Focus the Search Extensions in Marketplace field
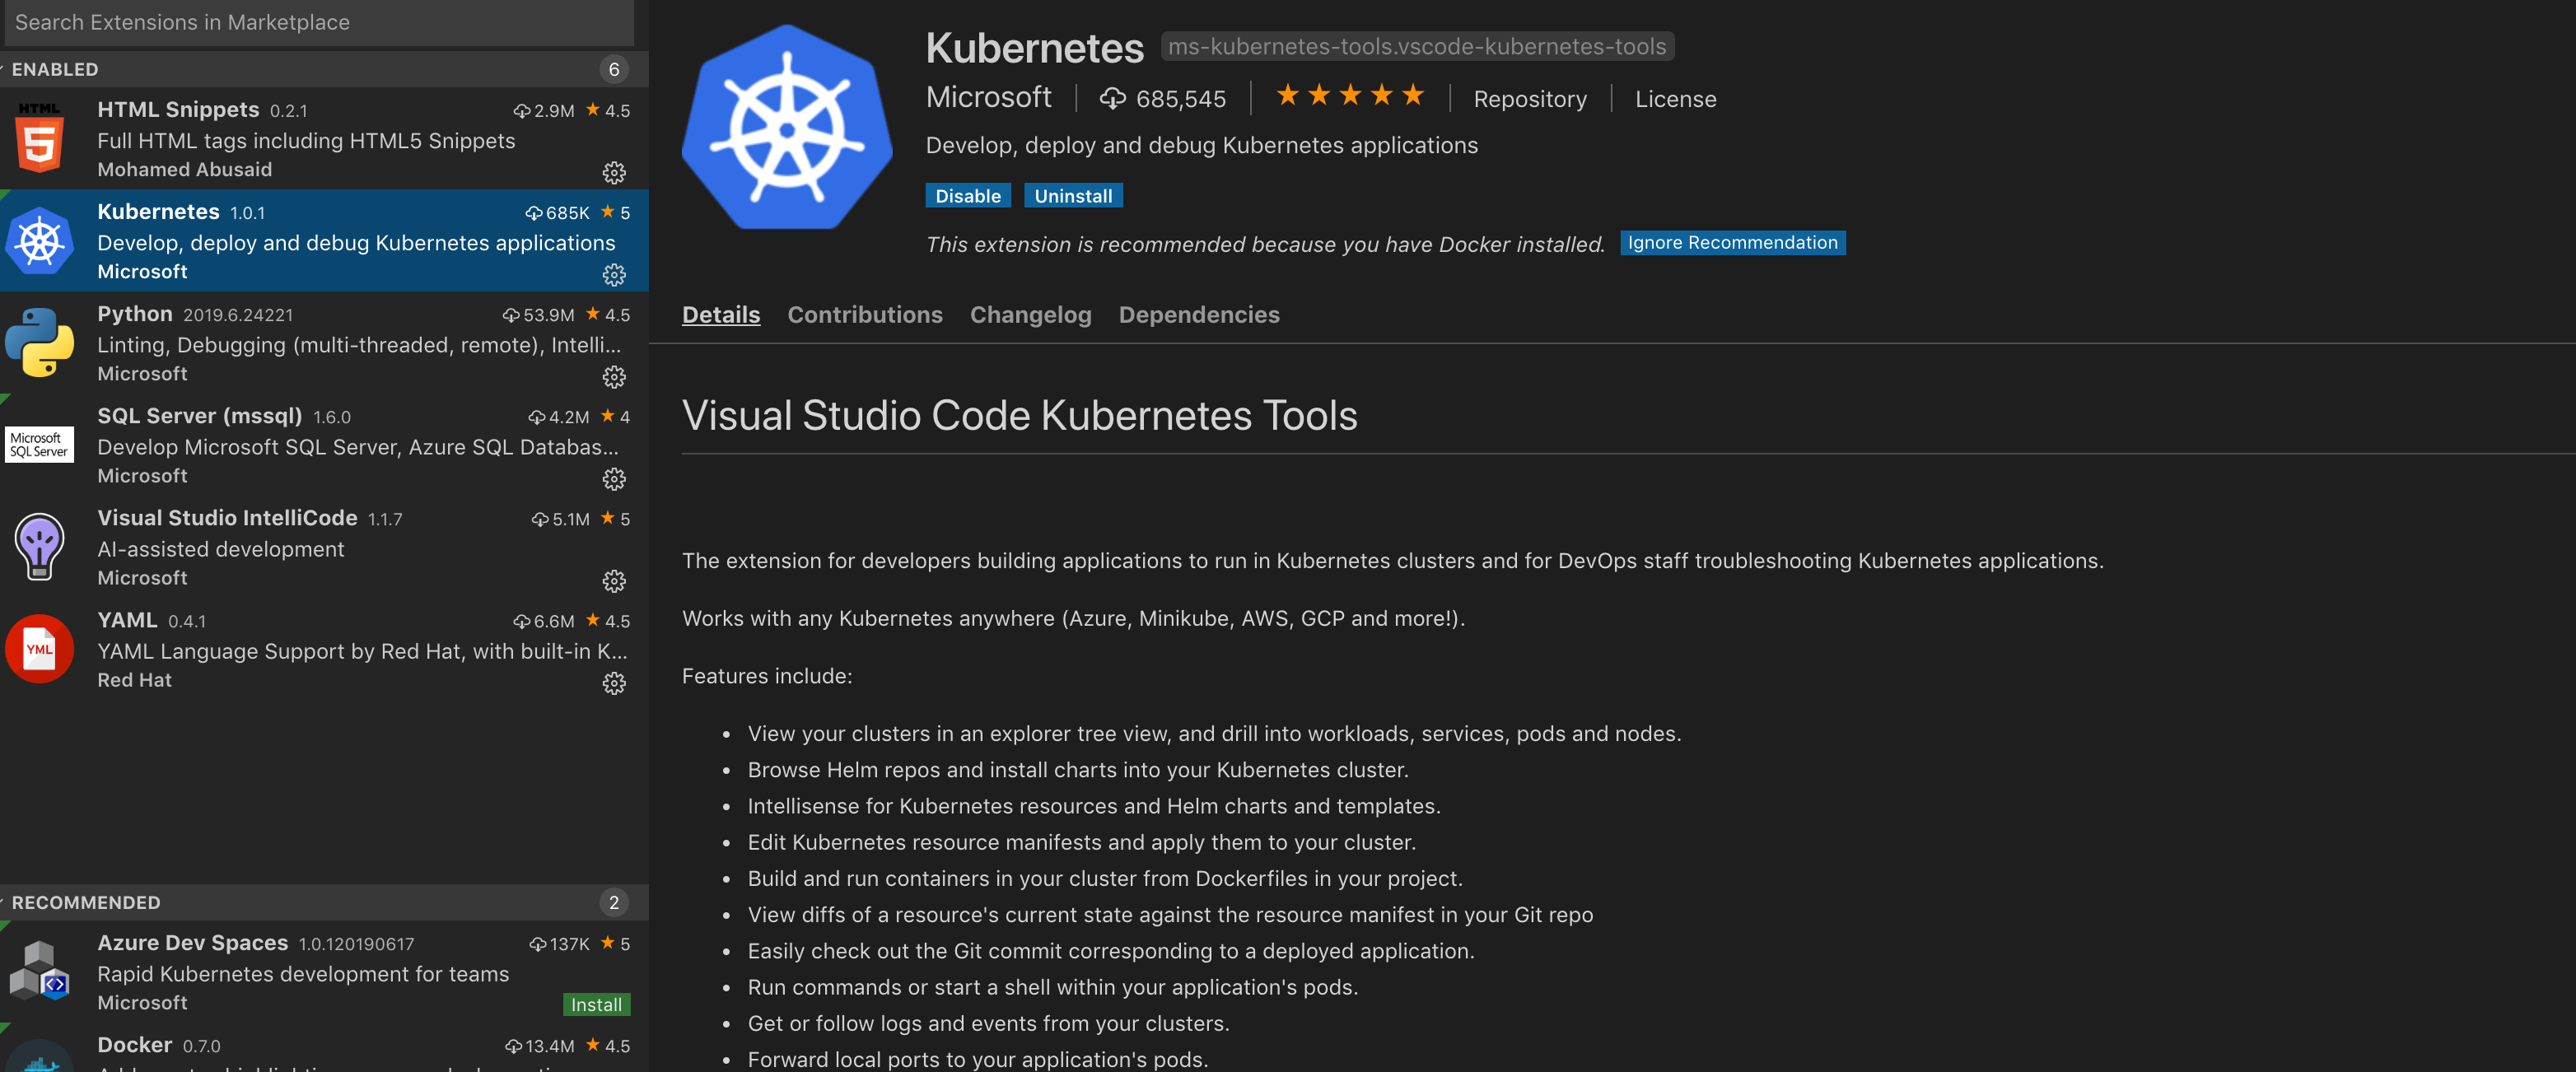This screenshot has height=1072, width=2576. [318, 22]
